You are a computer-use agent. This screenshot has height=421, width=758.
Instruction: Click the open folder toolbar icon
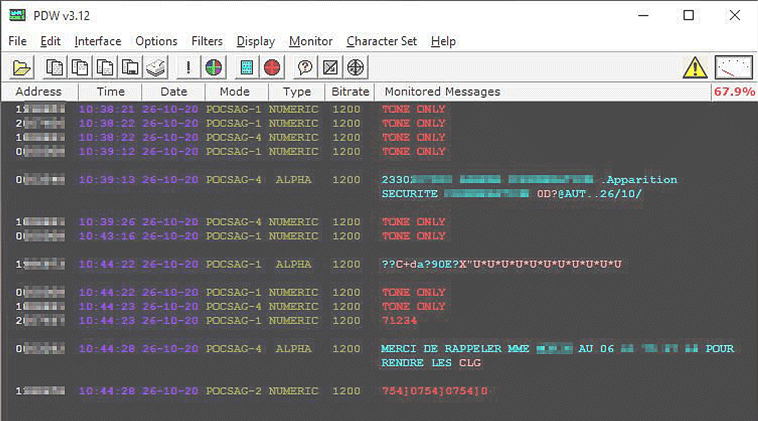pyautogui.click(x=21, y=67)
